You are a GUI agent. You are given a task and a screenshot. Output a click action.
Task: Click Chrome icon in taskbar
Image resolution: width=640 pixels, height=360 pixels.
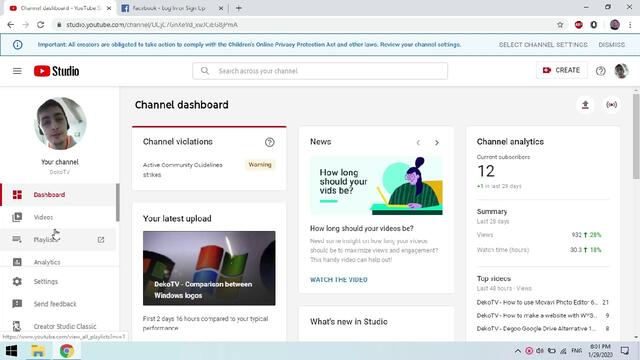[67, 351]
